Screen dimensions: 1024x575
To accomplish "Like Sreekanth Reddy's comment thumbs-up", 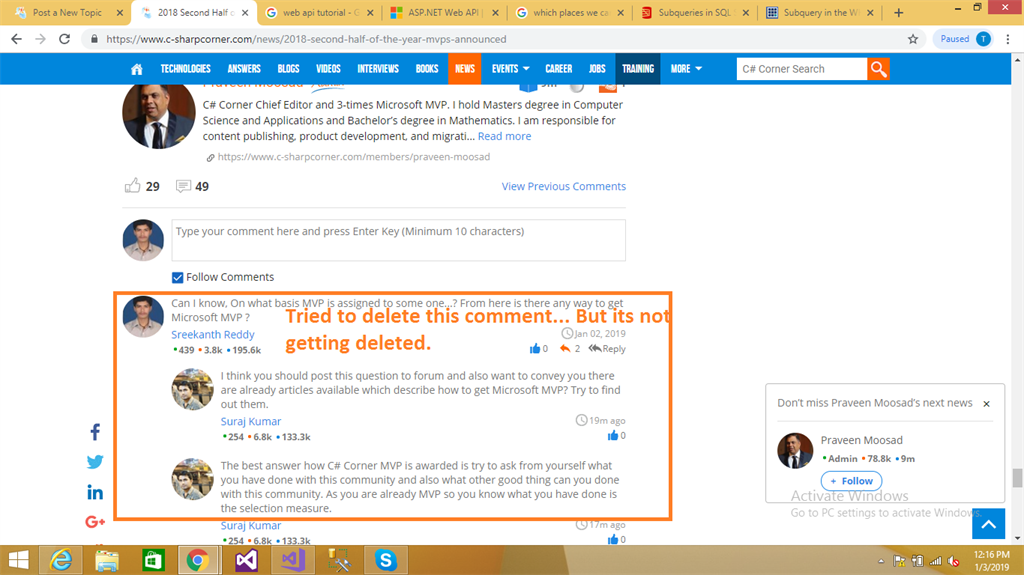I will [x=535, y=348].
